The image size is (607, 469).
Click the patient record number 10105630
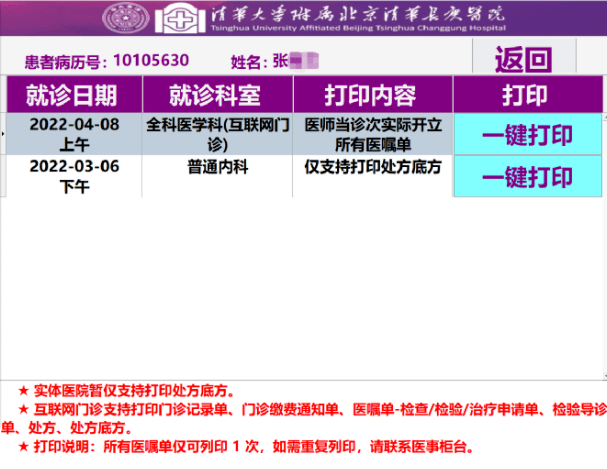[151, 61]
